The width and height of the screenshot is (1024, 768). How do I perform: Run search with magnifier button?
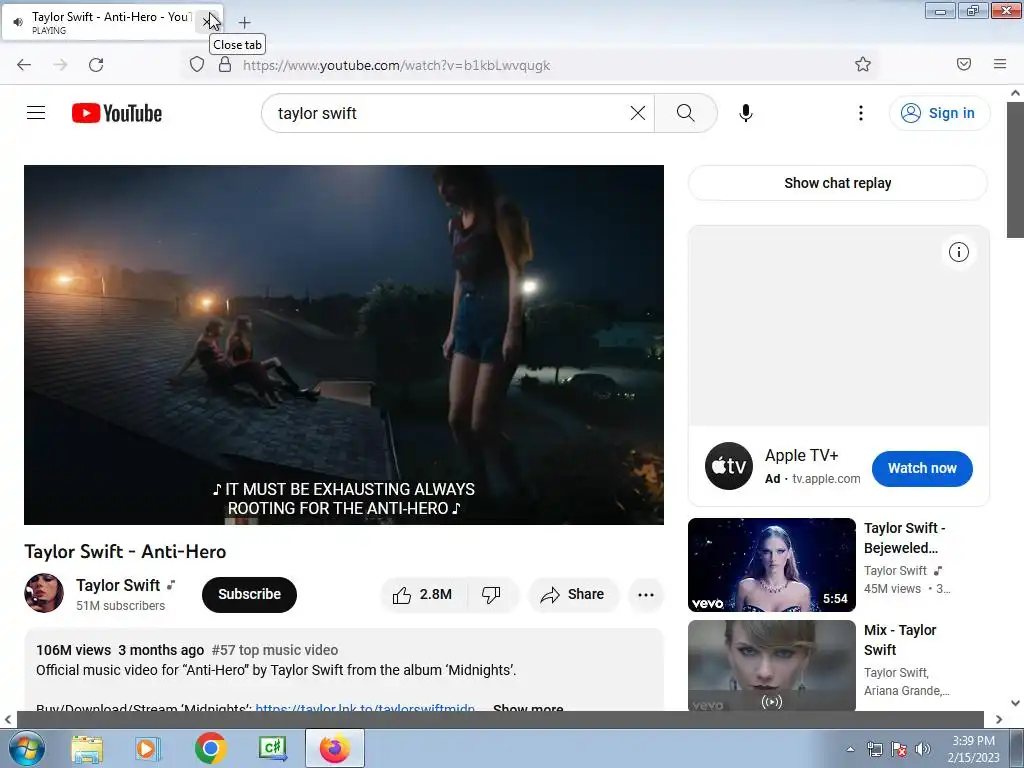[685, 113]
